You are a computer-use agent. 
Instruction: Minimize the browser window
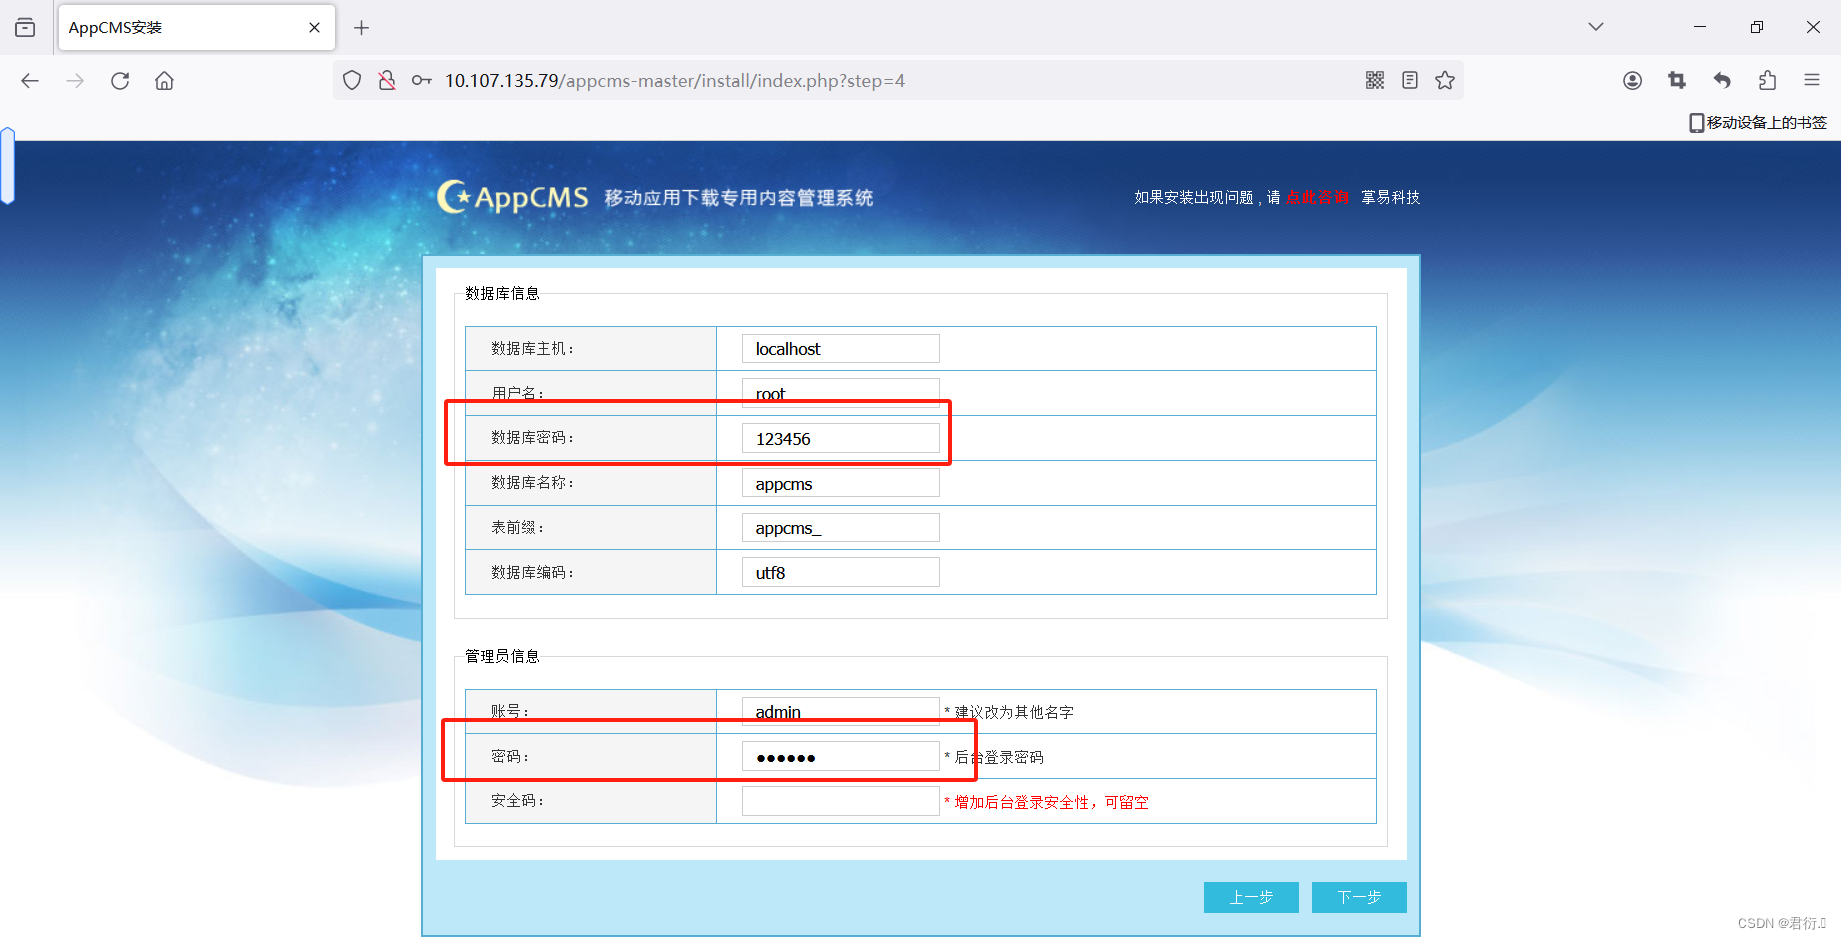click(1700, 27)
